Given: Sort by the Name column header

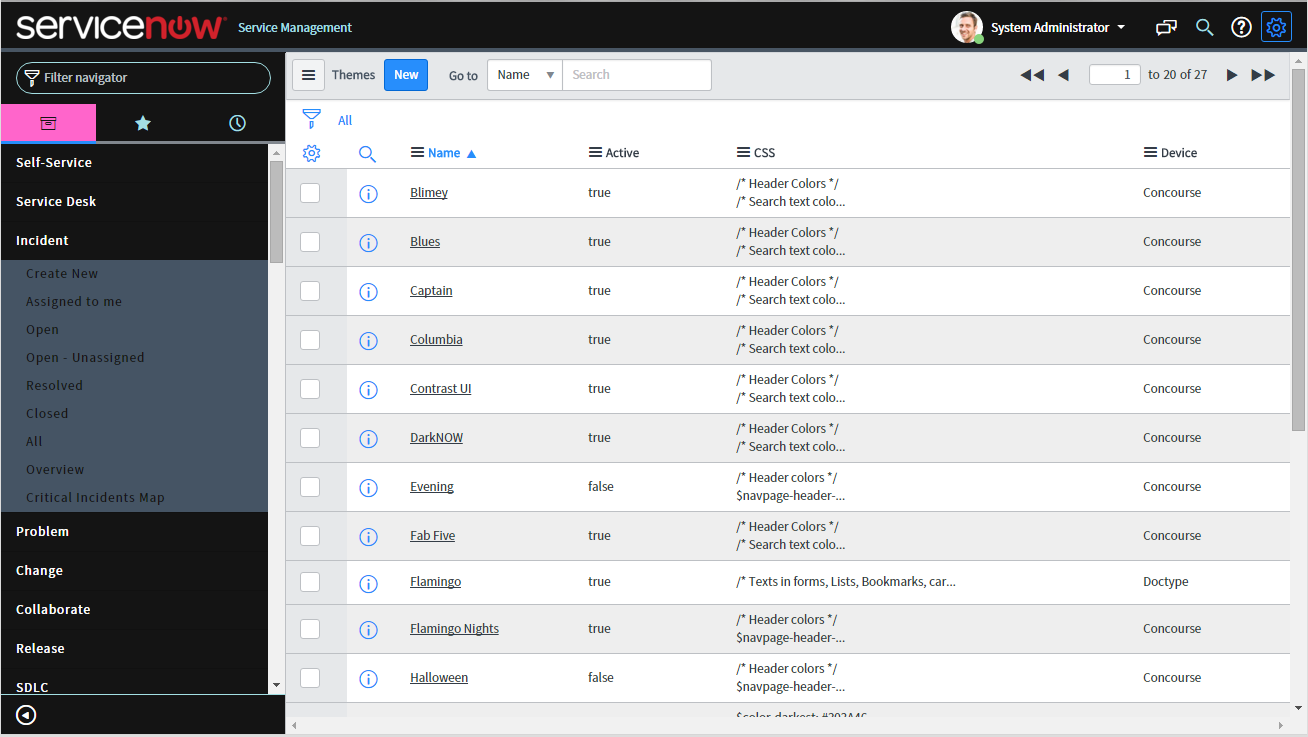Looking at the screenshot, I should pyautogui.click(x=444, y=153).
